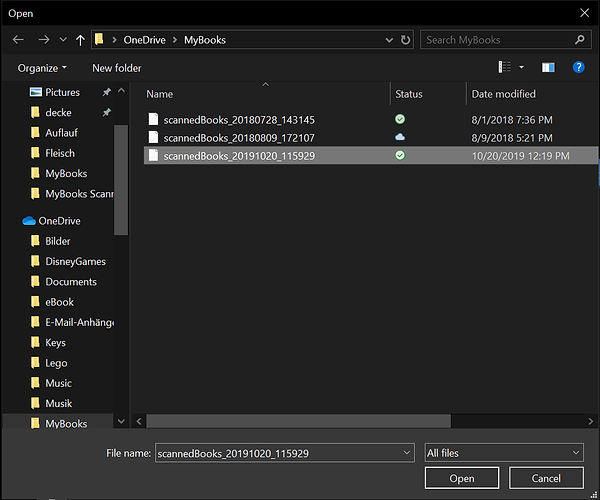This screenshot has height=500, width=600.
Task: Sort files by the Name column
Action: tap(160, 94)
